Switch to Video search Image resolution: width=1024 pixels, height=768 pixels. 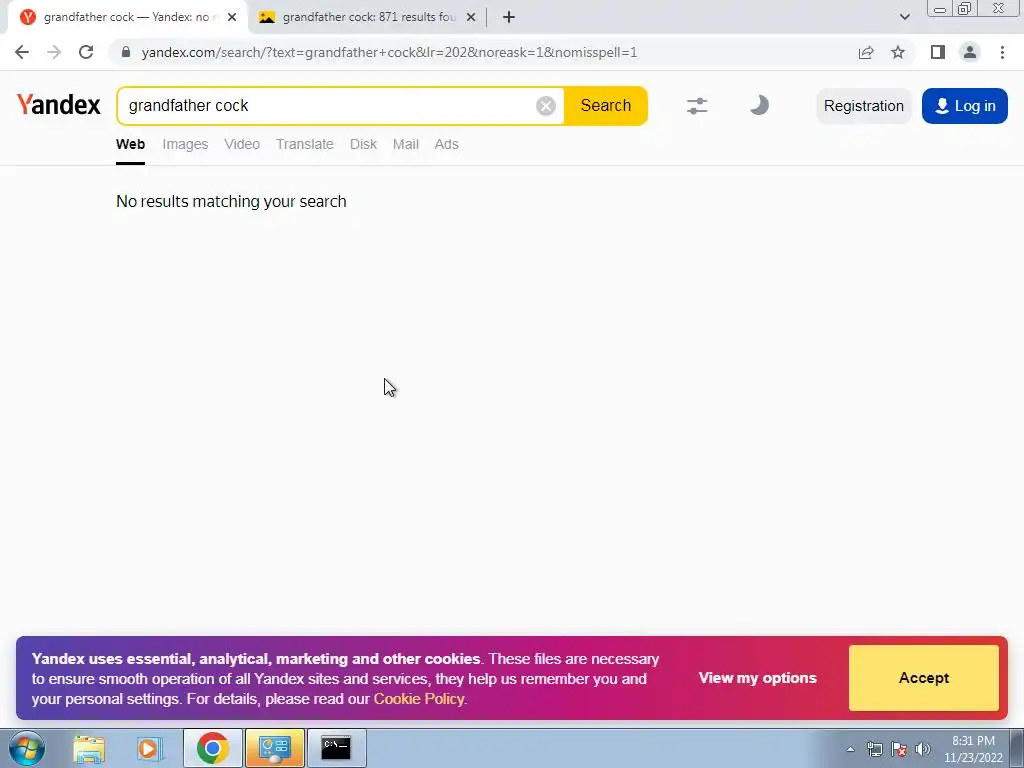point(242,144)
